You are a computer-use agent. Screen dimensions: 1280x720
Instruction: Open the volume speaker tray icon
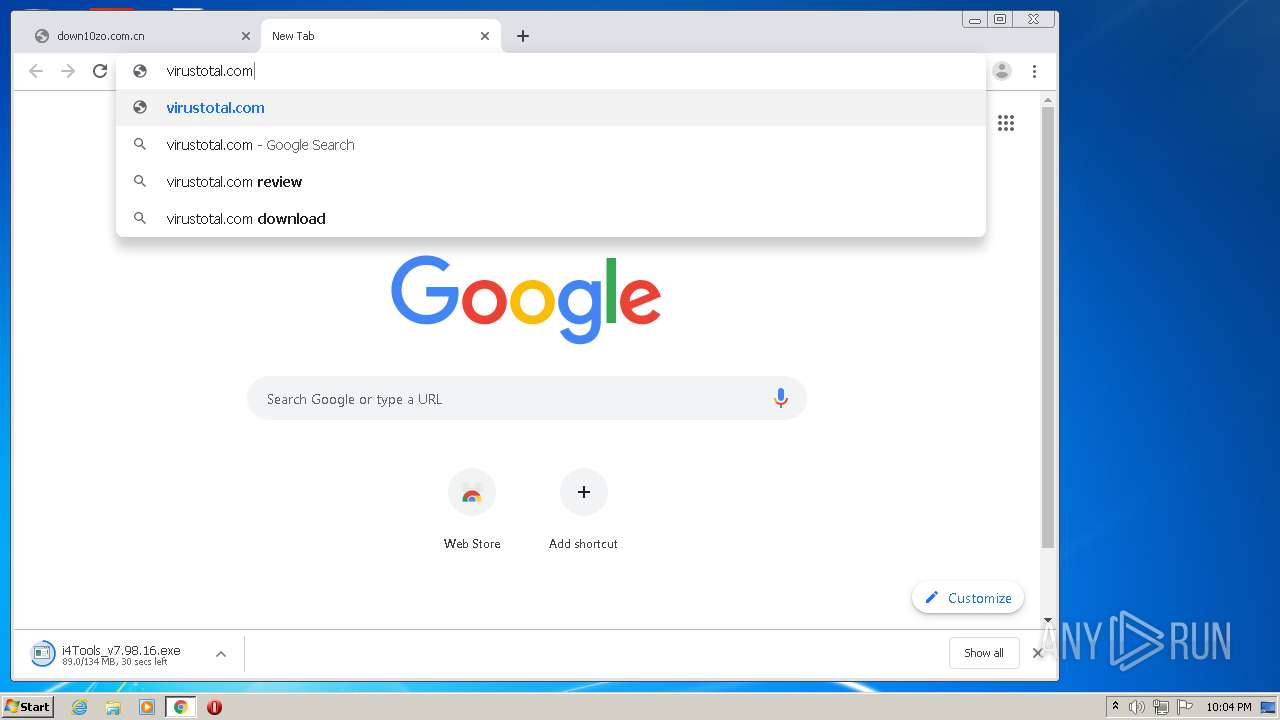pos(1137,707)
